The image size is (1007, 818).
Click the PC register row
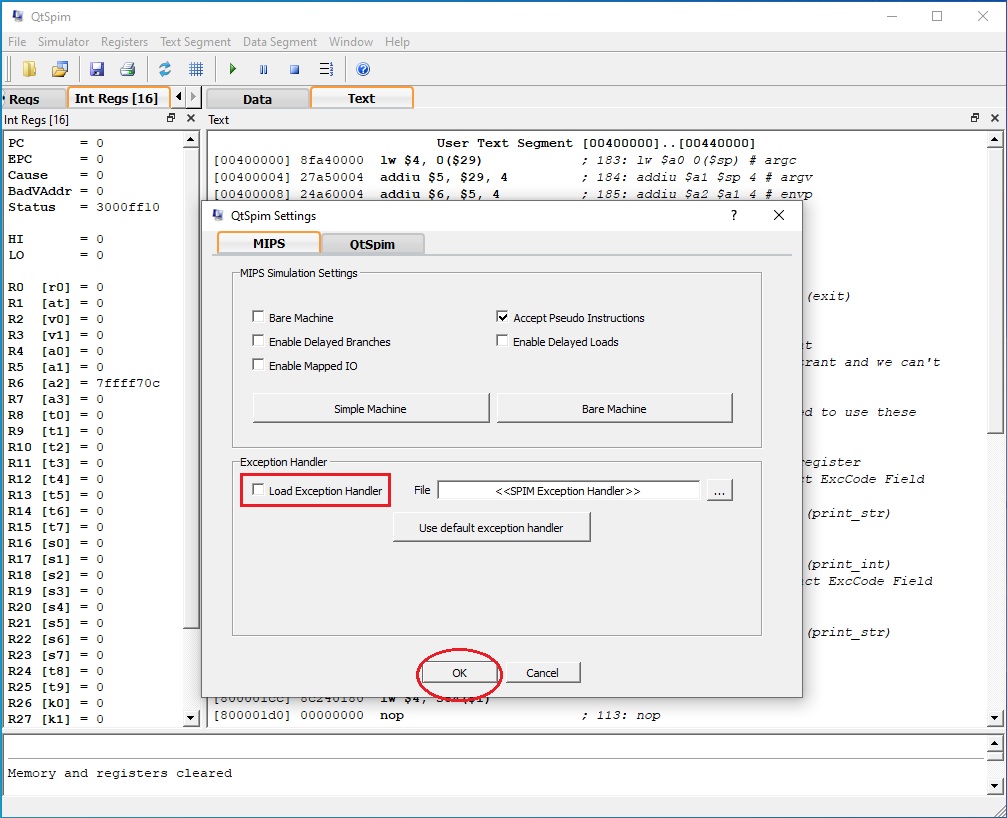tap(55, 143)
